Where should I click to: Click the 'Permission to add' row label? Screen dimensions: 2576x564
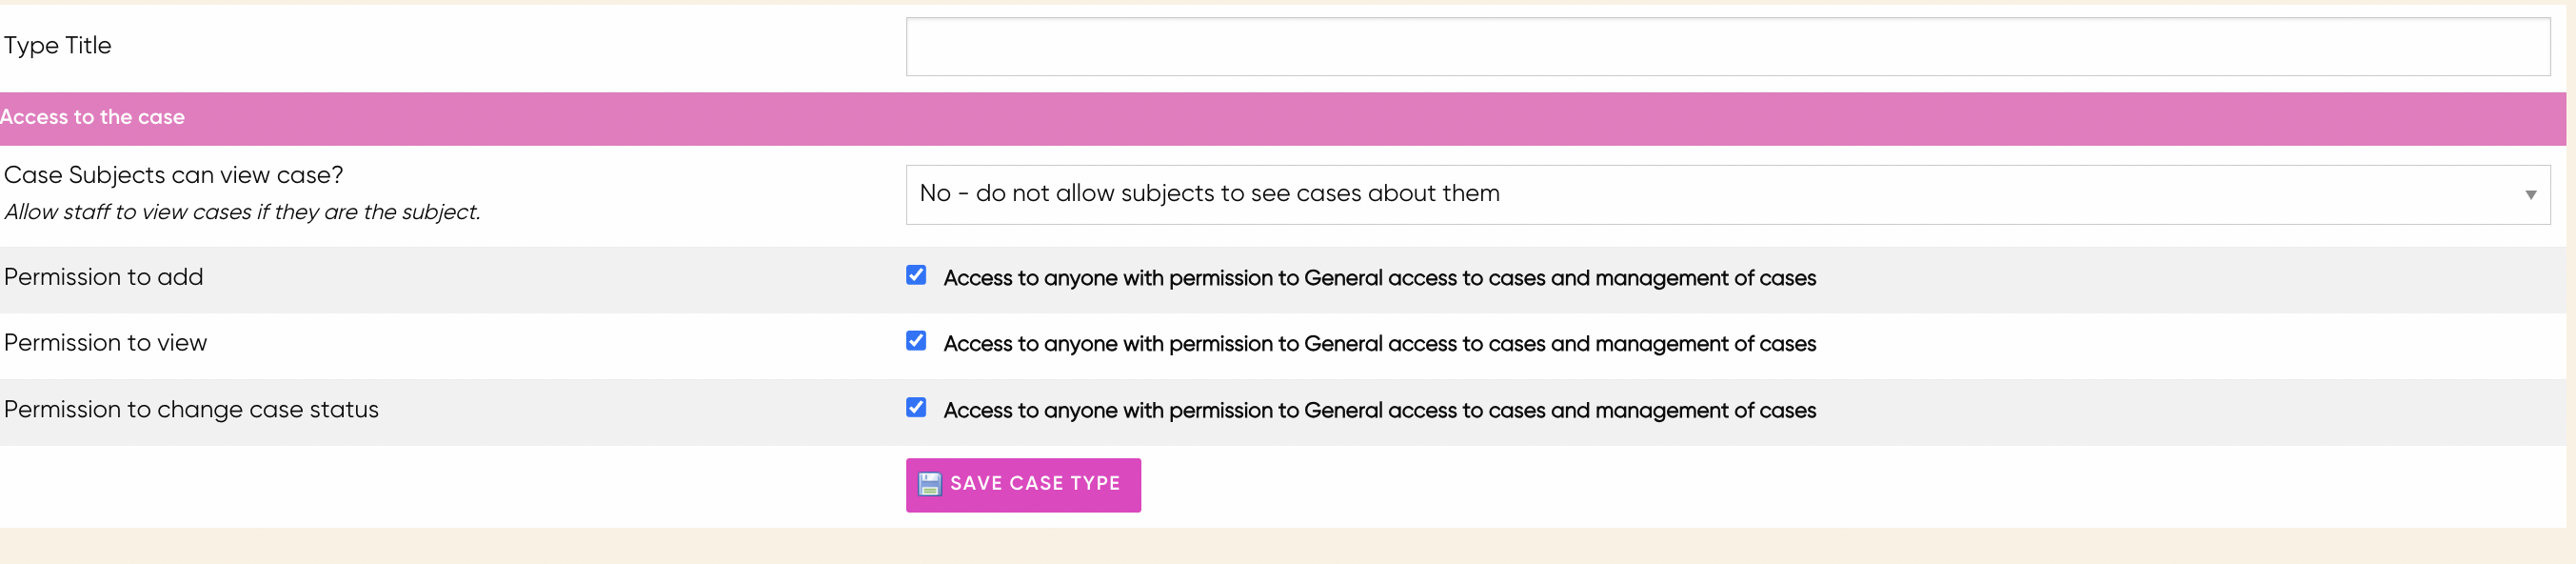[x=103, y=277]
